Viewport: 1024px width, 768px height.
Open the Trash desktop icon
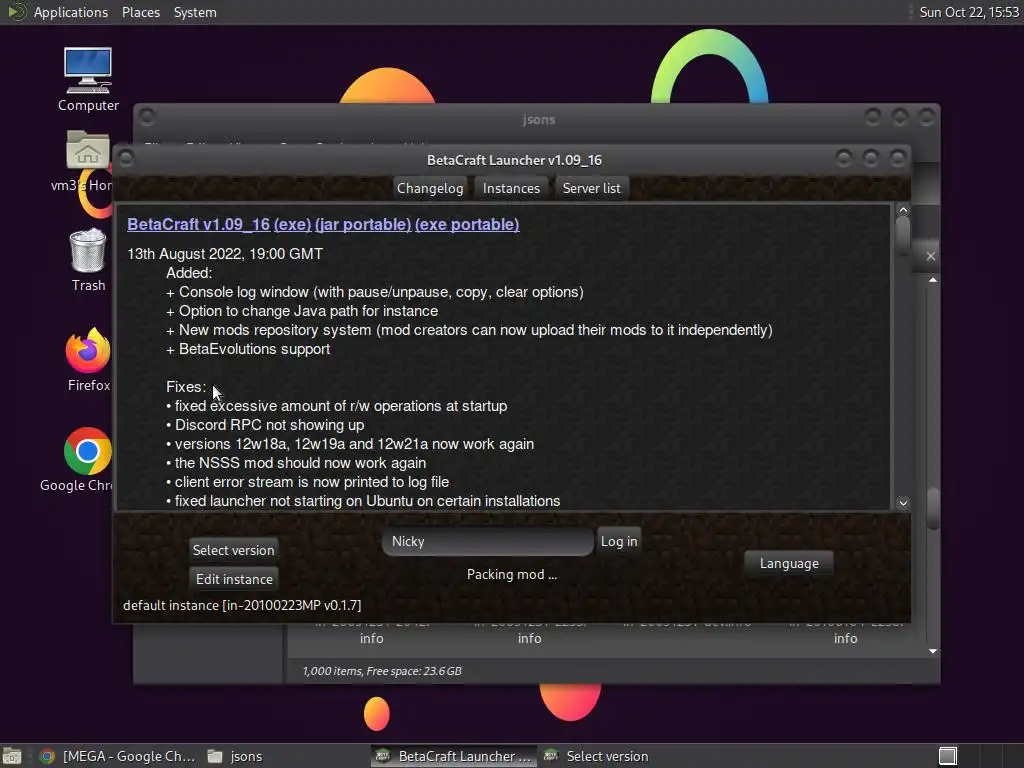[88, 259]
